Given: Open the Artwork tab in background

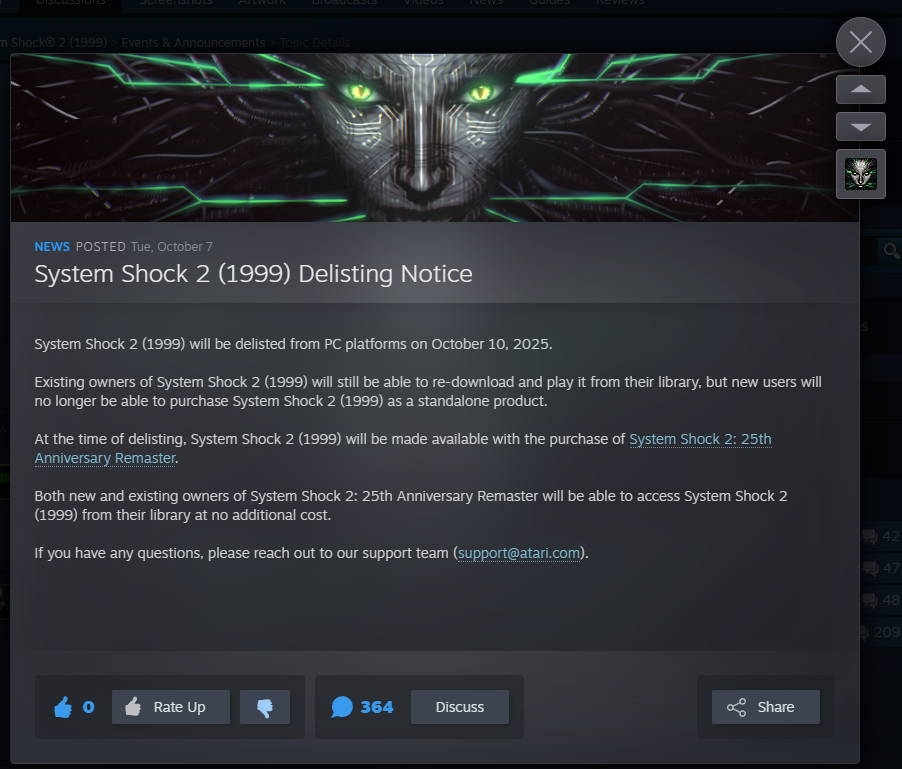Looking at the screenshot, I should (262, 3).
